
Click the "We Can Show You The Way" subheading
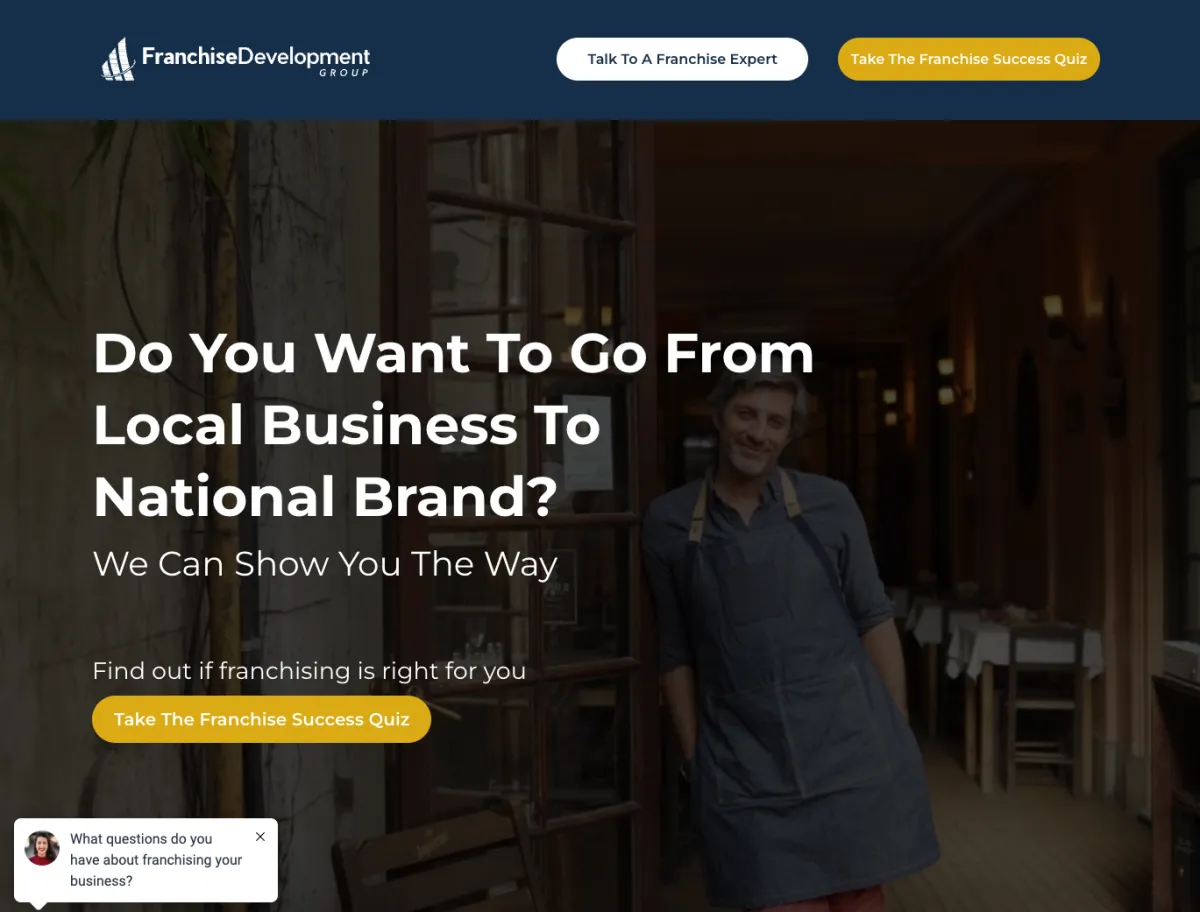pos(325,564)
